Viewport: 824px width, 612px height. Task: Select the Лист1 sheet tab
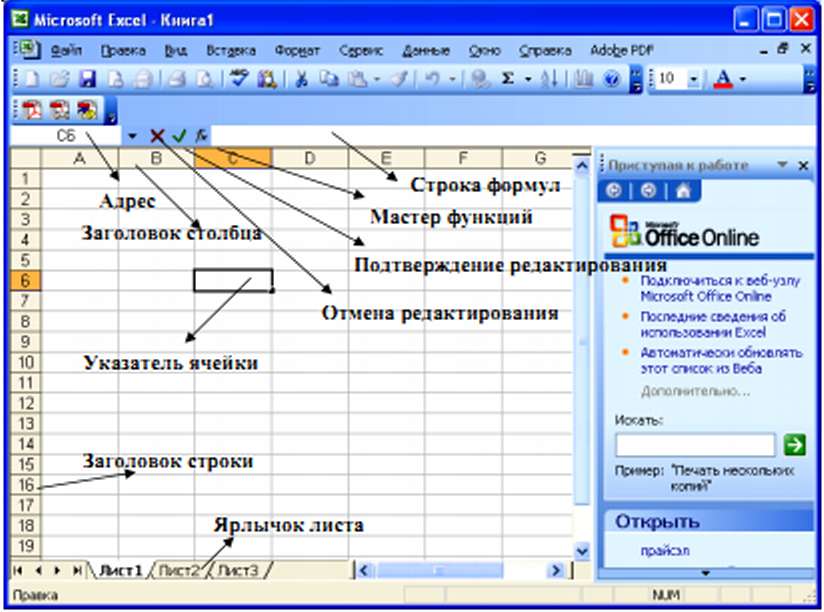pyautogui.click(x=121, y=570)
